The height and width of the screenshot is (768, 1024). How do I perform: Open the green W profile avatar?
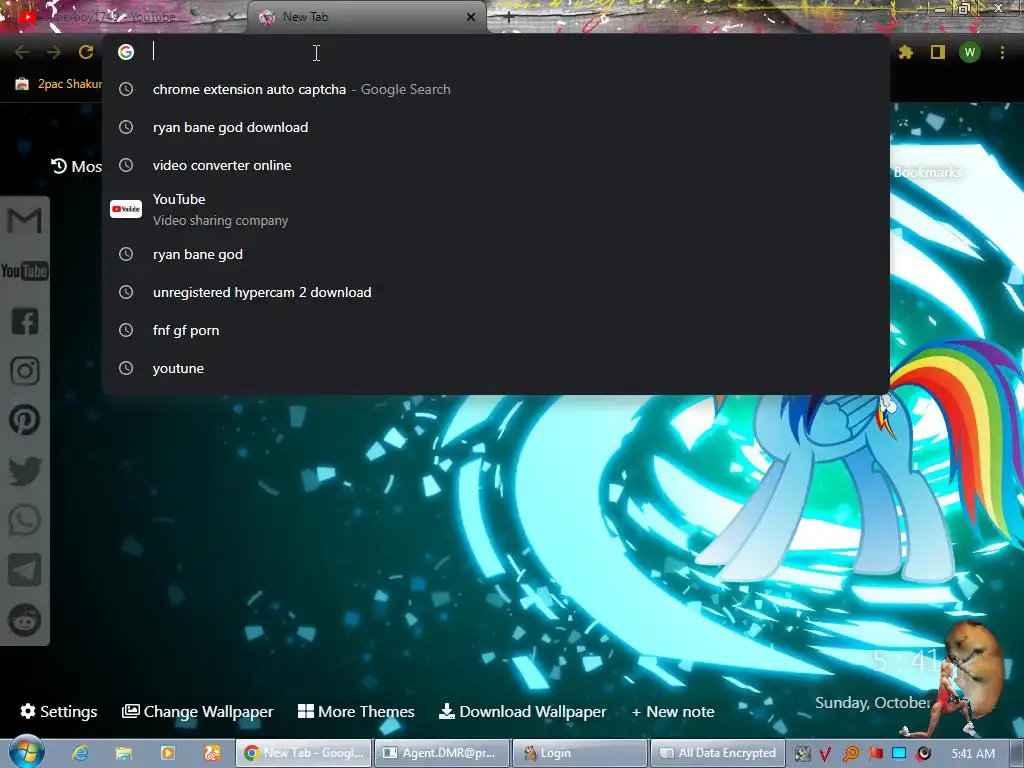[x=970, y=52]
